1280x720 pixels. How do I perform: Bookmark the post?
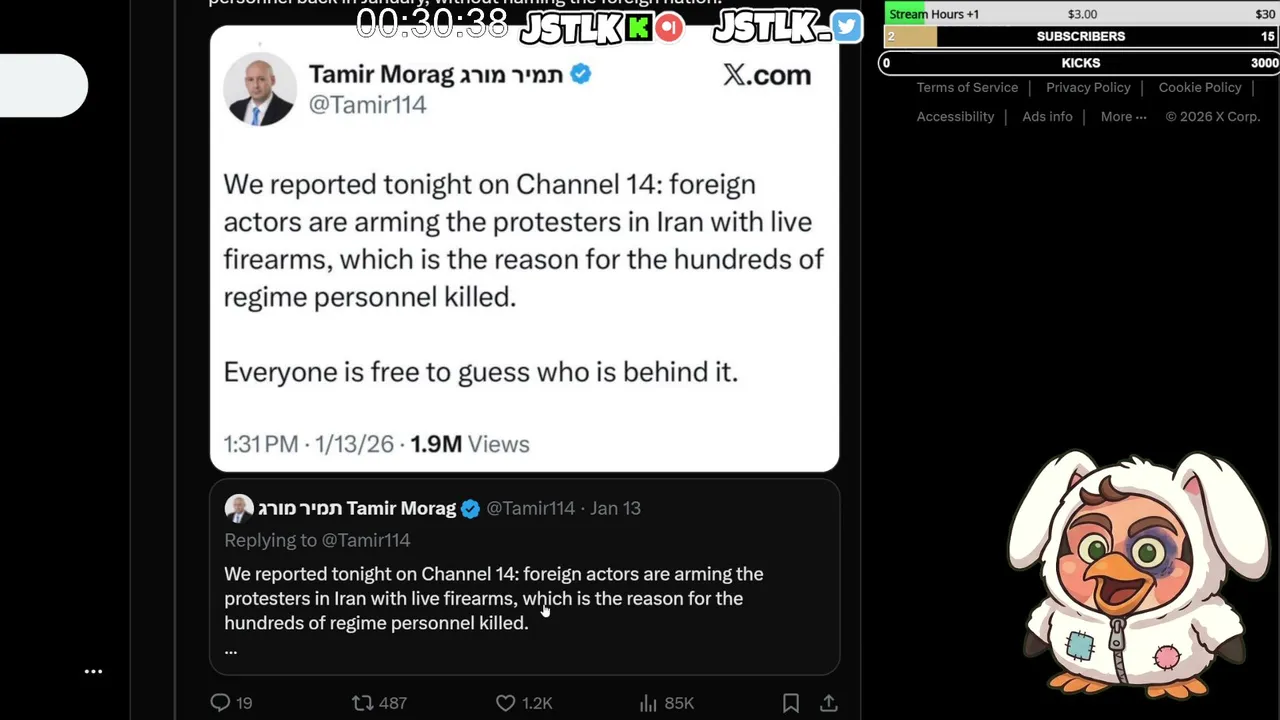791,703
